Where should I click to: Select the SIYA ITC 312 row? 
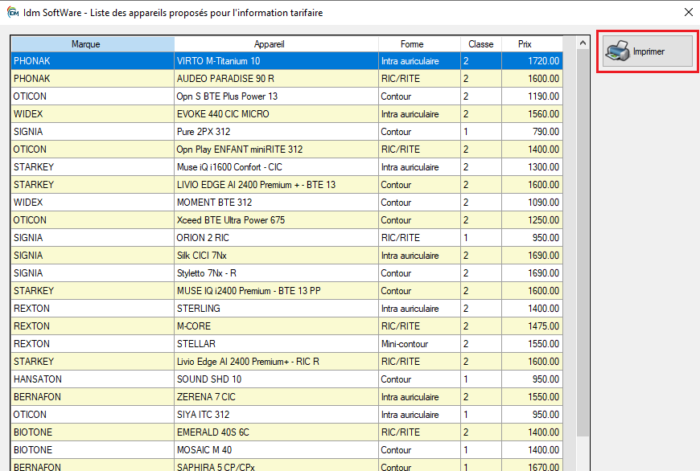pos(287,414)
